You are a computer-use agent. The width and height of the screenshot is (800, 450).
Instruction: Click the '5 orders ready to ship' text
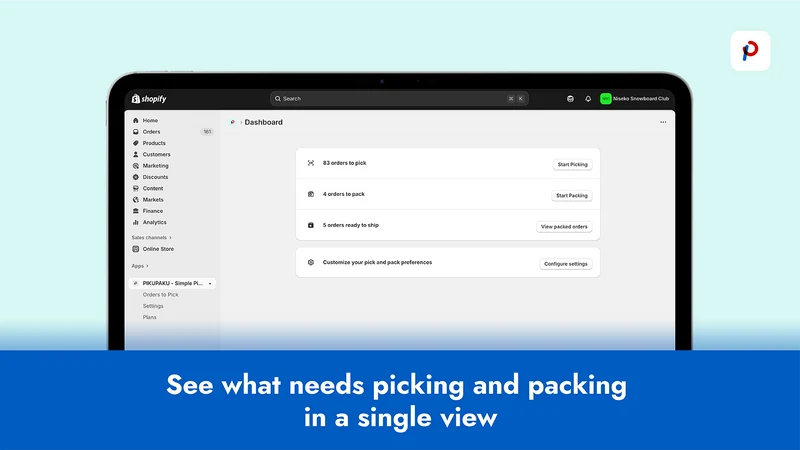[351, 225]
